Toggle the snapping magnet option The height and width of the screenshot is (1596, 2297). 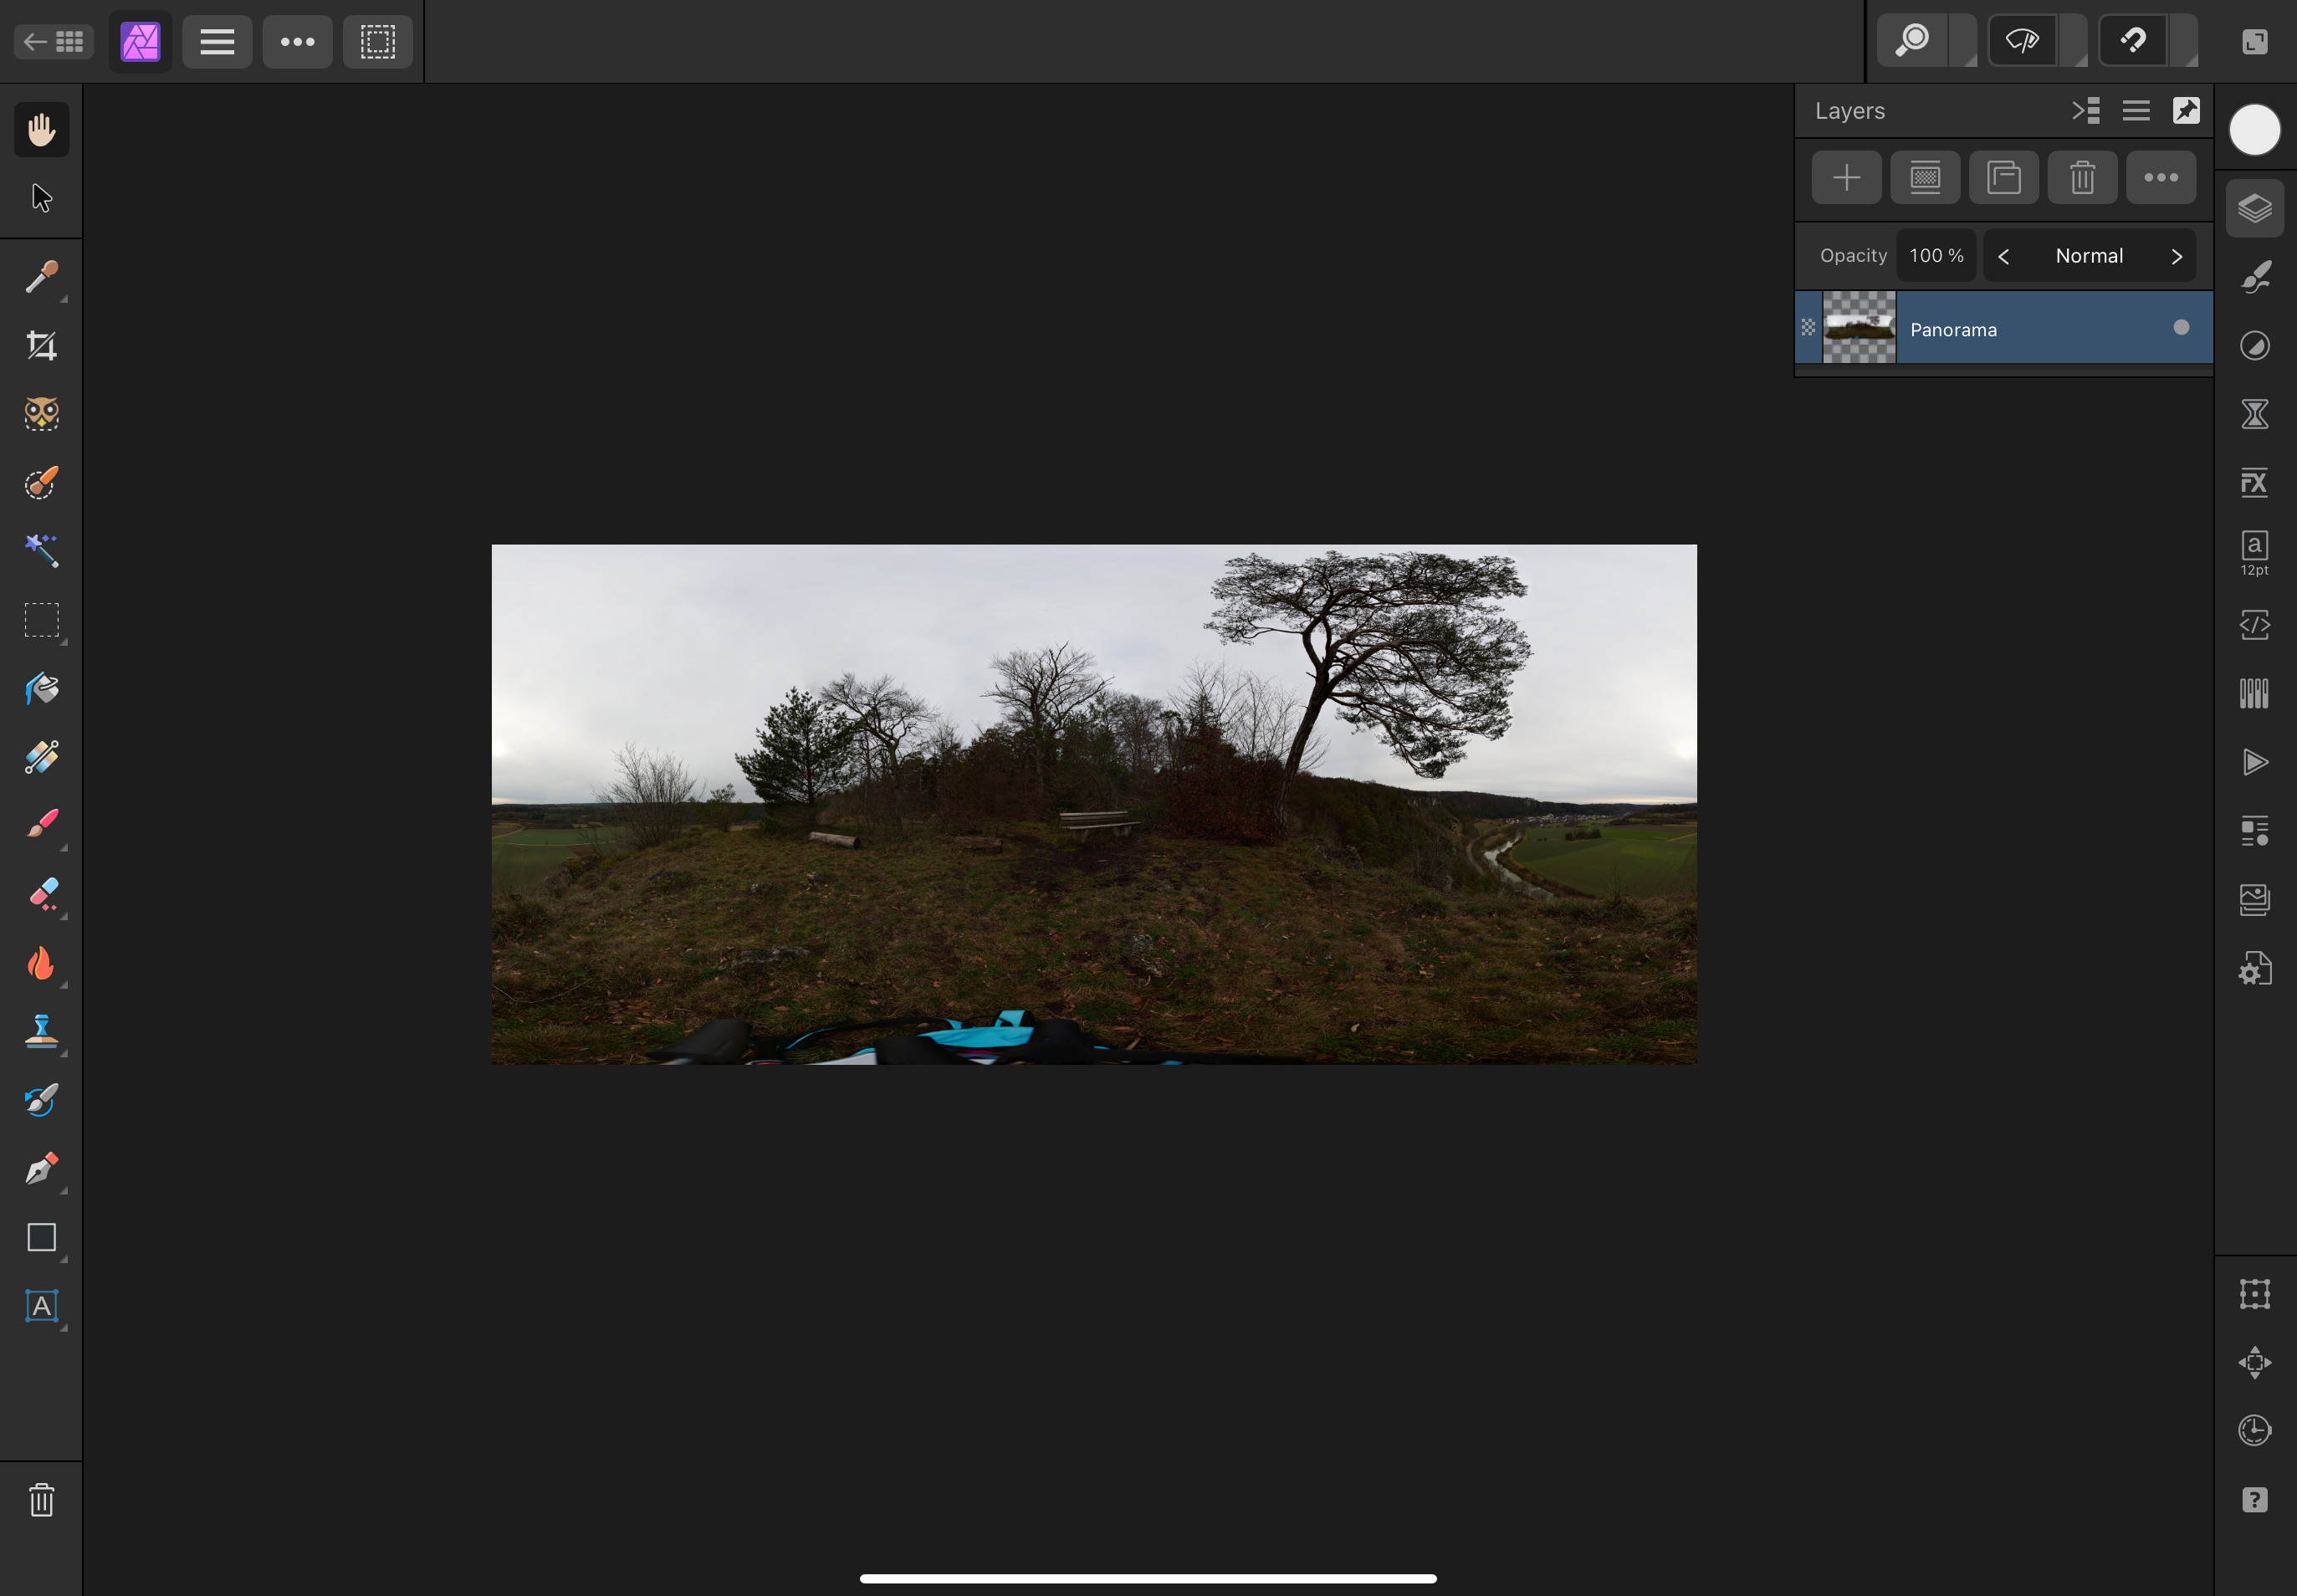pyautogui.click(x=2133, y=41)
